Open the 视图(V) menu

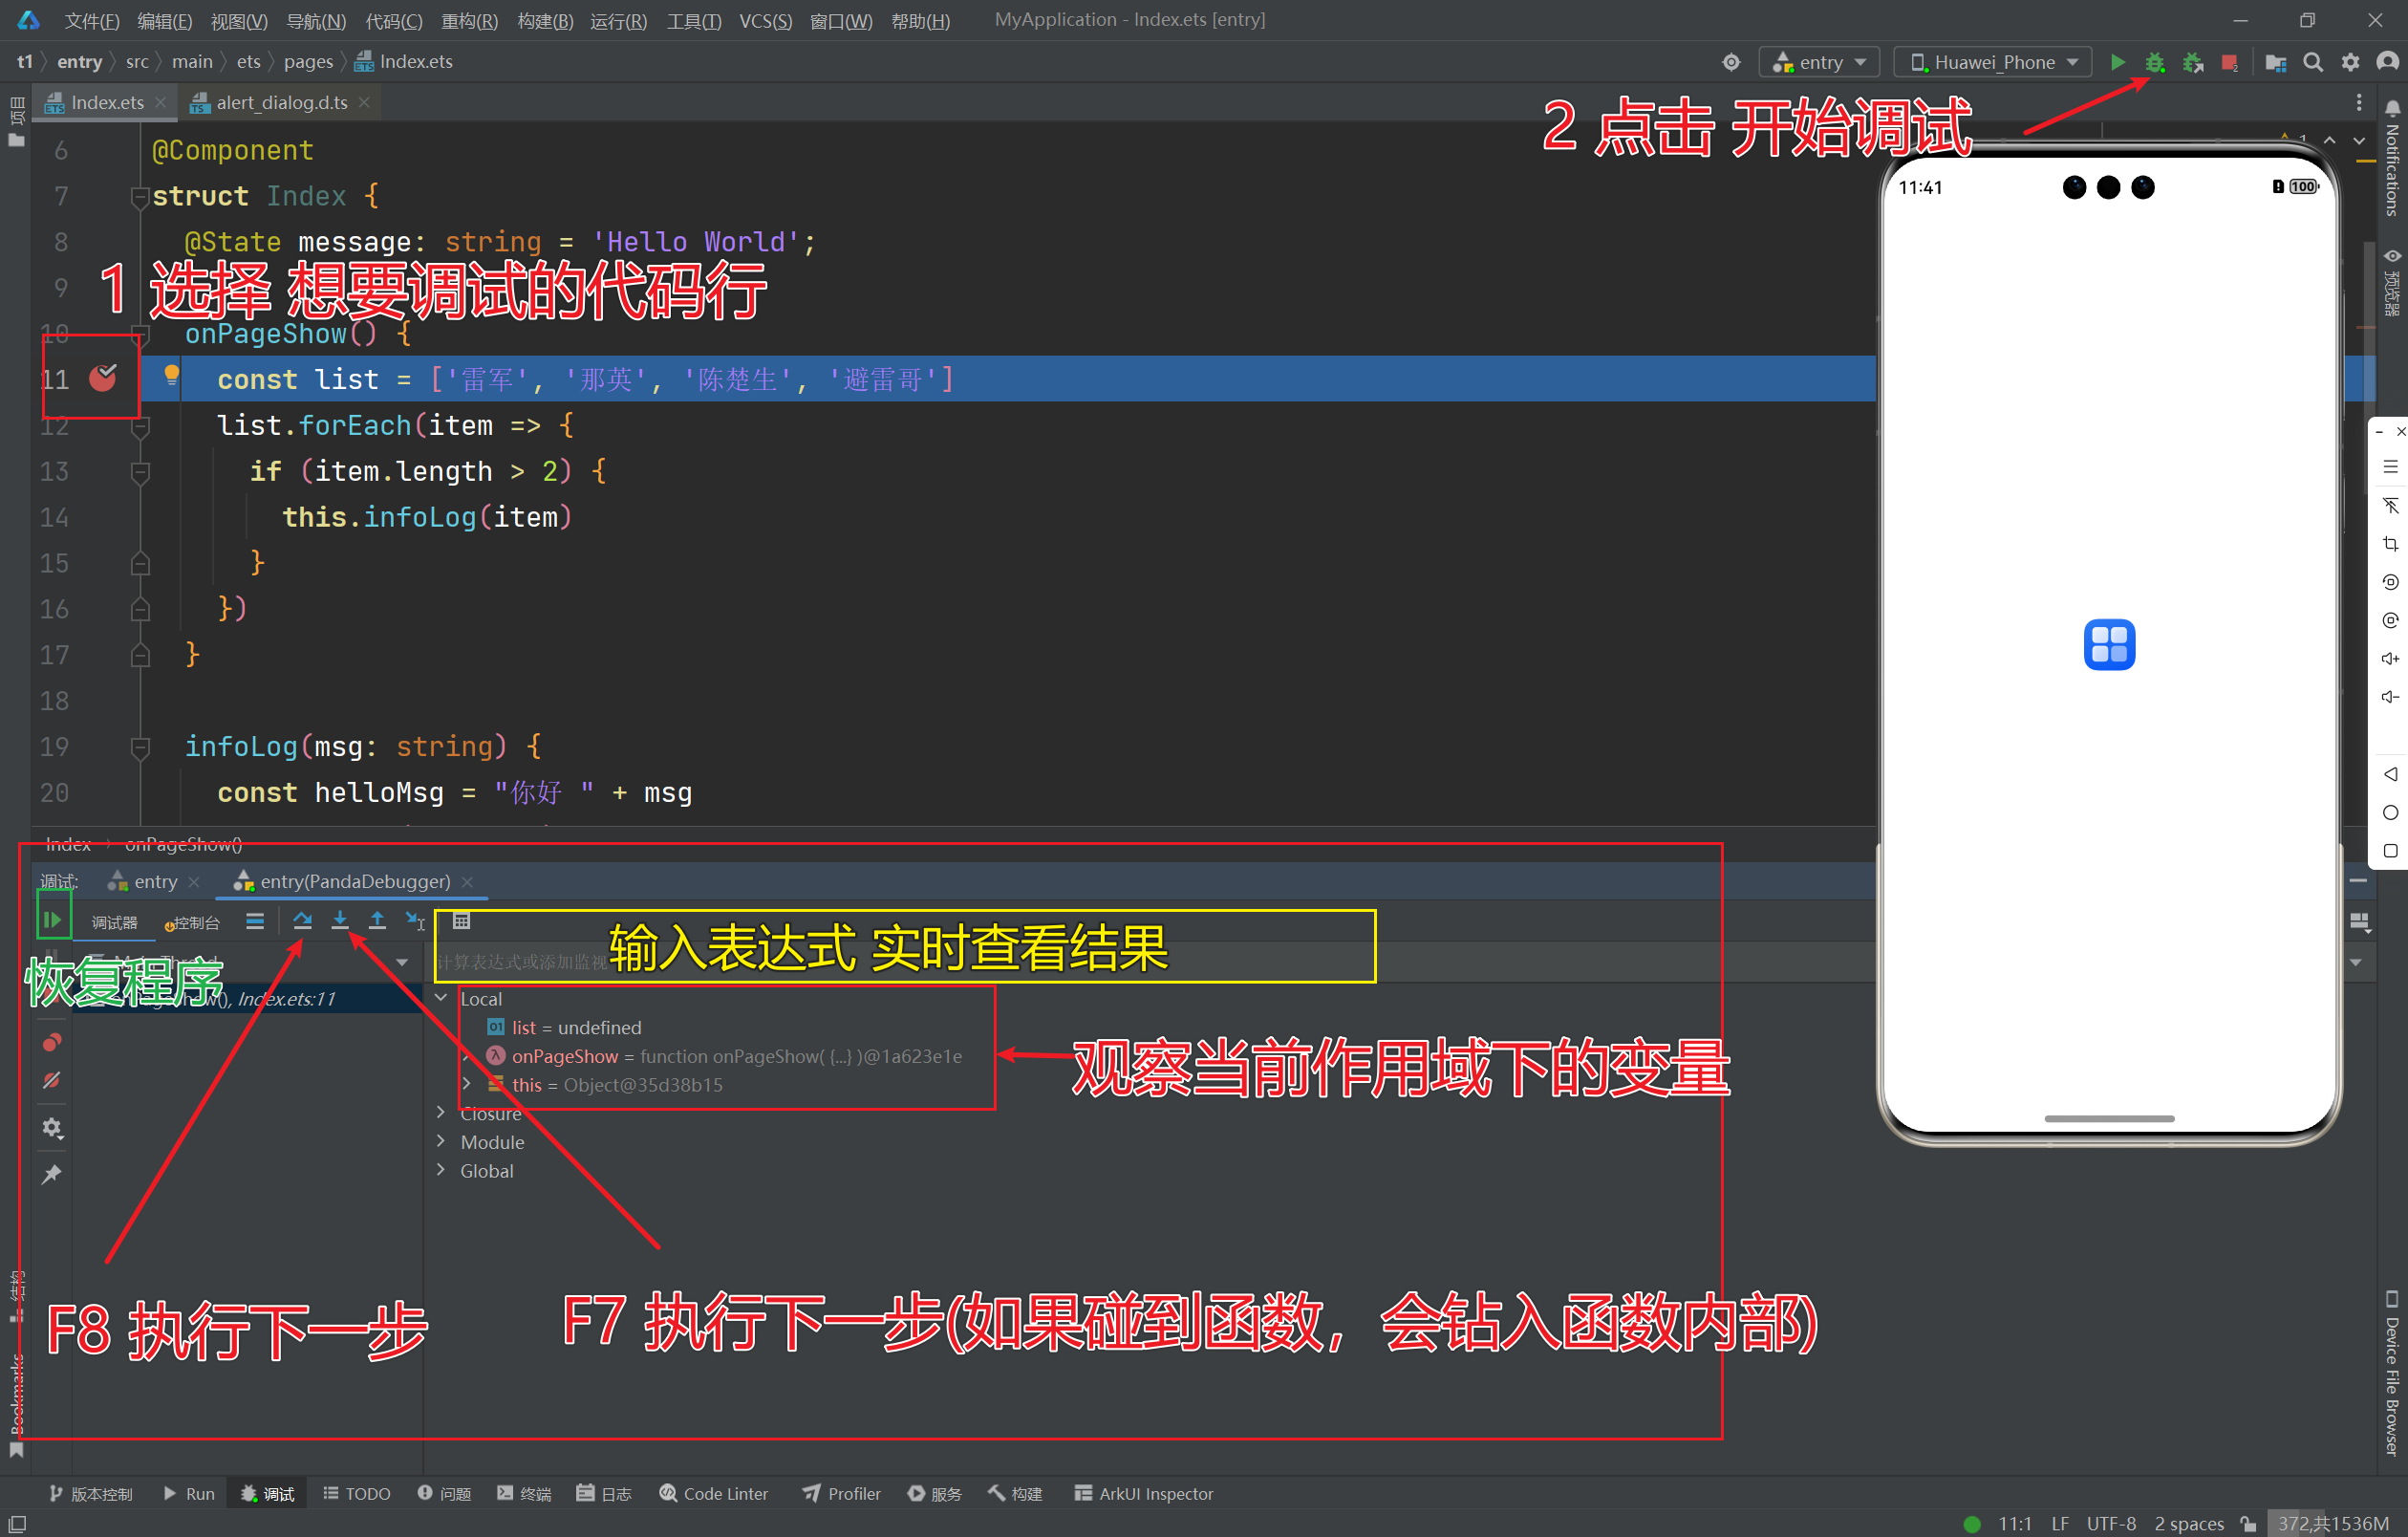point(238,20)
